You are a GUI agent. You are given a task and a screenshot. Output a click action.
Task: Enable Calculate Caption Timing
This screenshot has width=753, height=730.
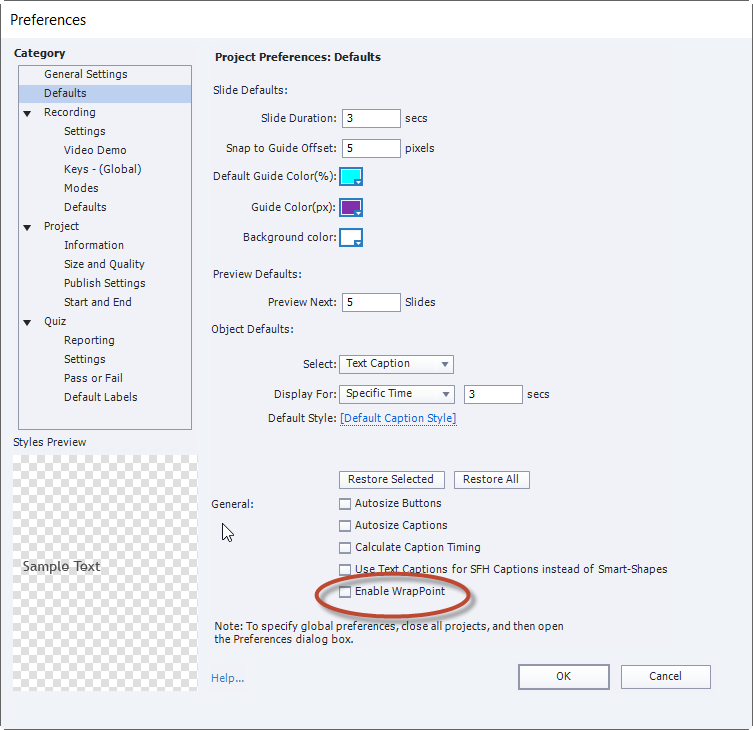pos(345,548)
